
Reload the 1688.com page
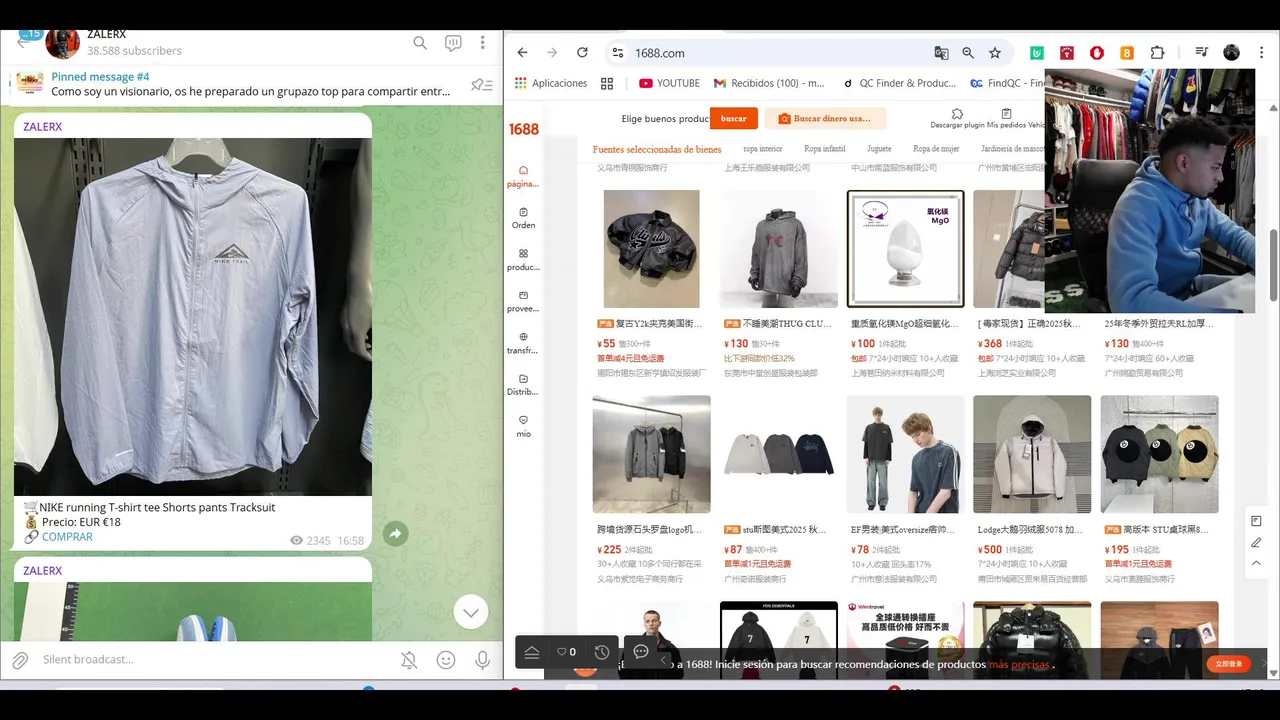[x=582, y=53]
